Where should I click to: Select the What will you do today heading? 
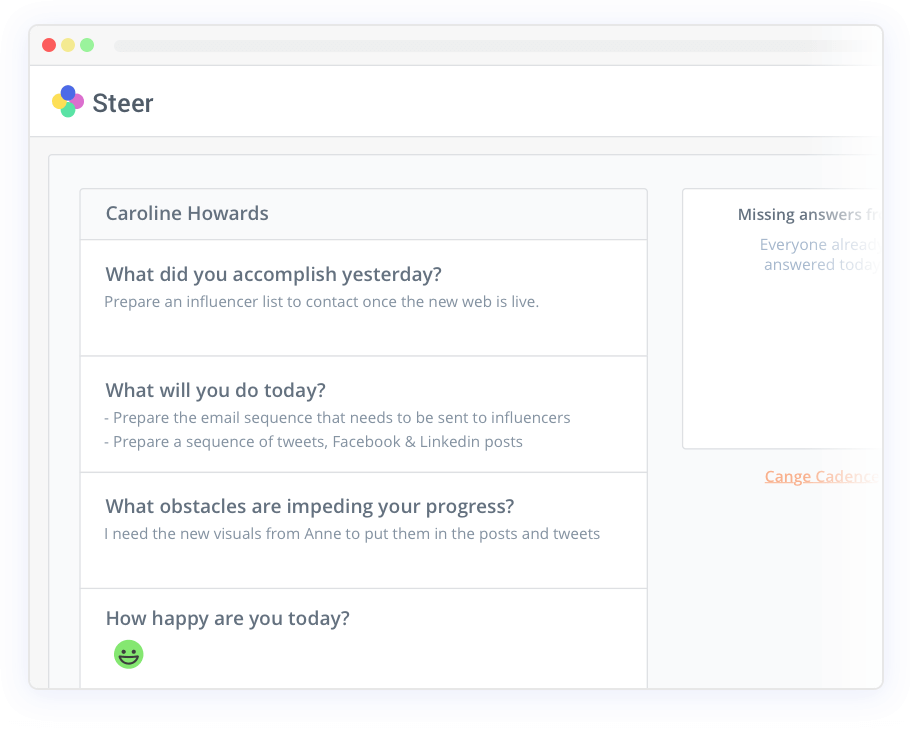[215, 390]
